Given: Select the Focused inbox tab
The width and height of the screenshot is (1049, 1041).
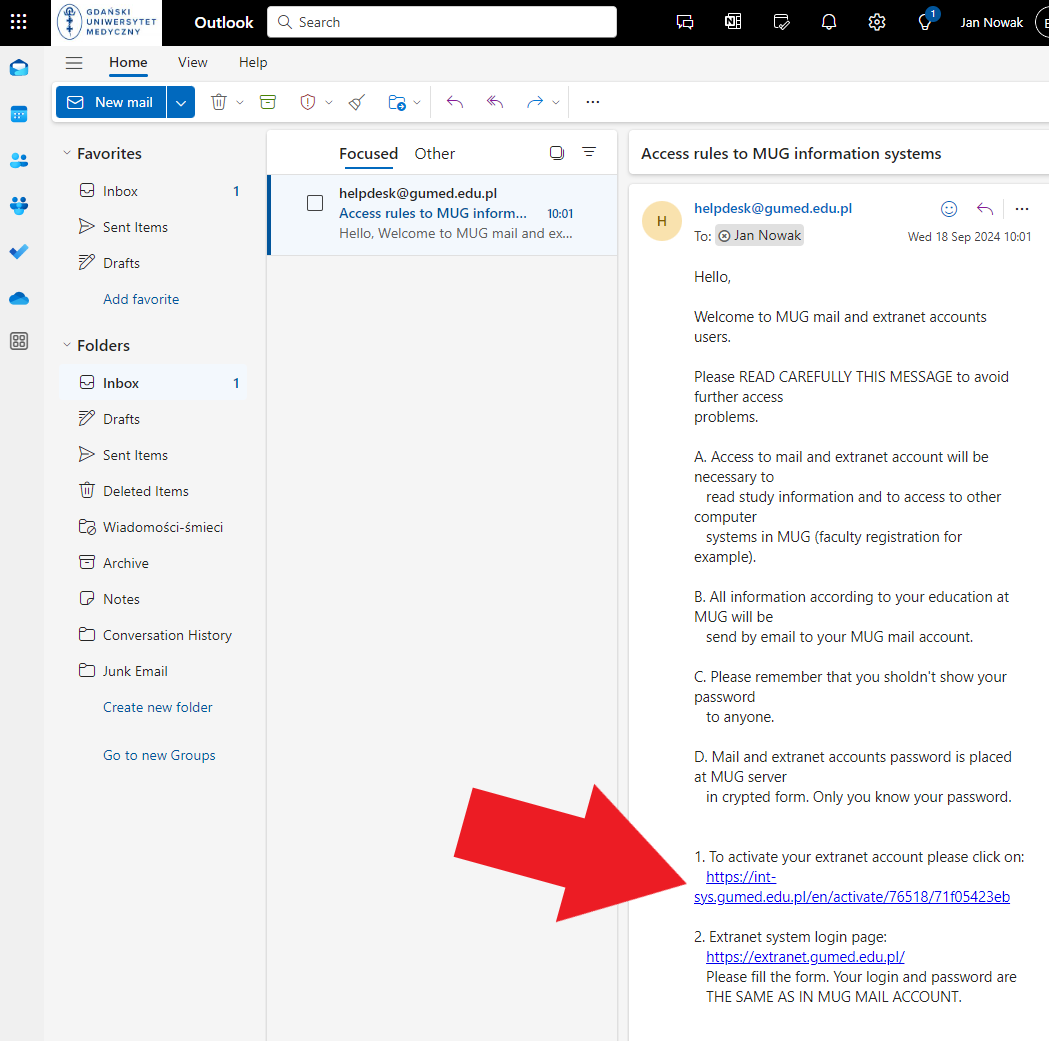Looking at the screenshot, I should coord(369,153).
